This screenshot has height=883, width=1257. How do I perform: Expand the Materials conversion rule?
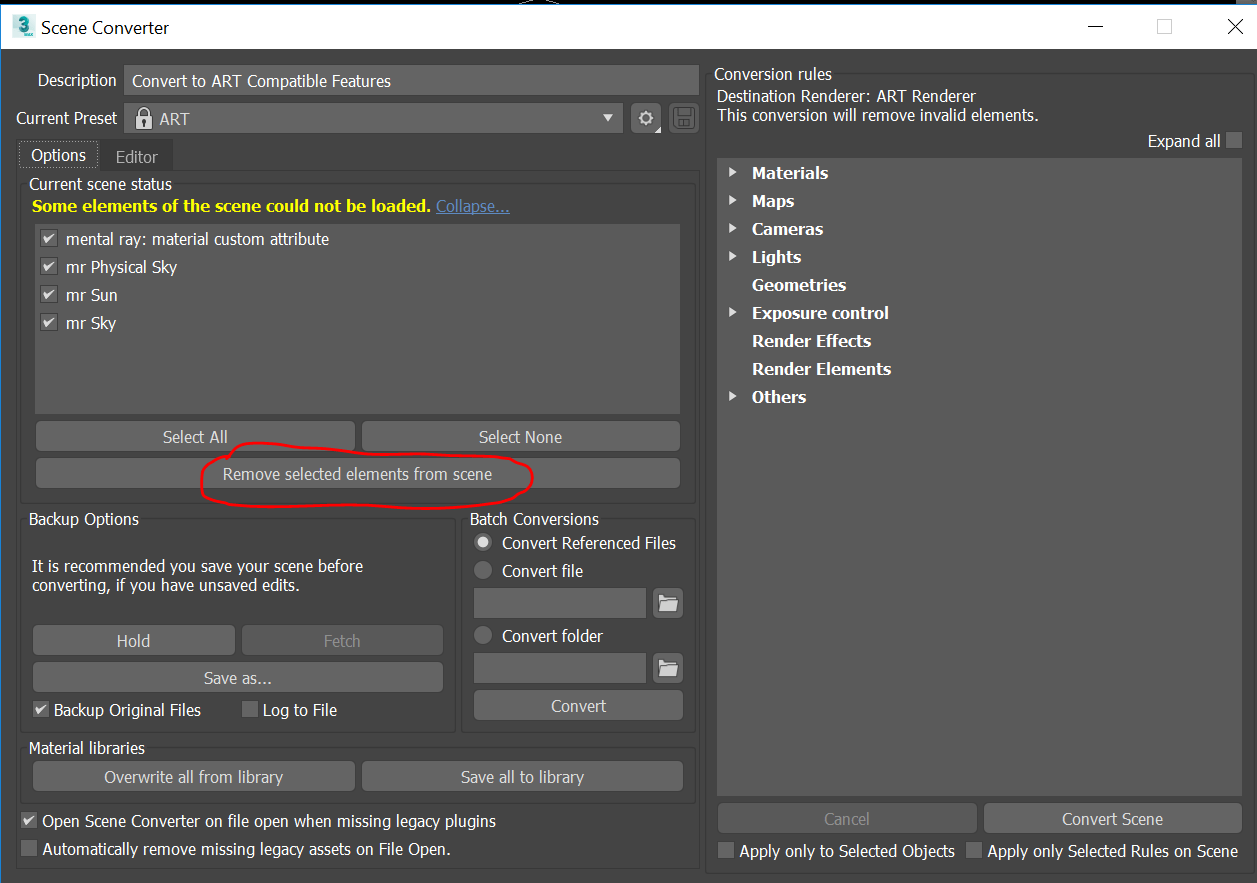(x=733, y=172)
